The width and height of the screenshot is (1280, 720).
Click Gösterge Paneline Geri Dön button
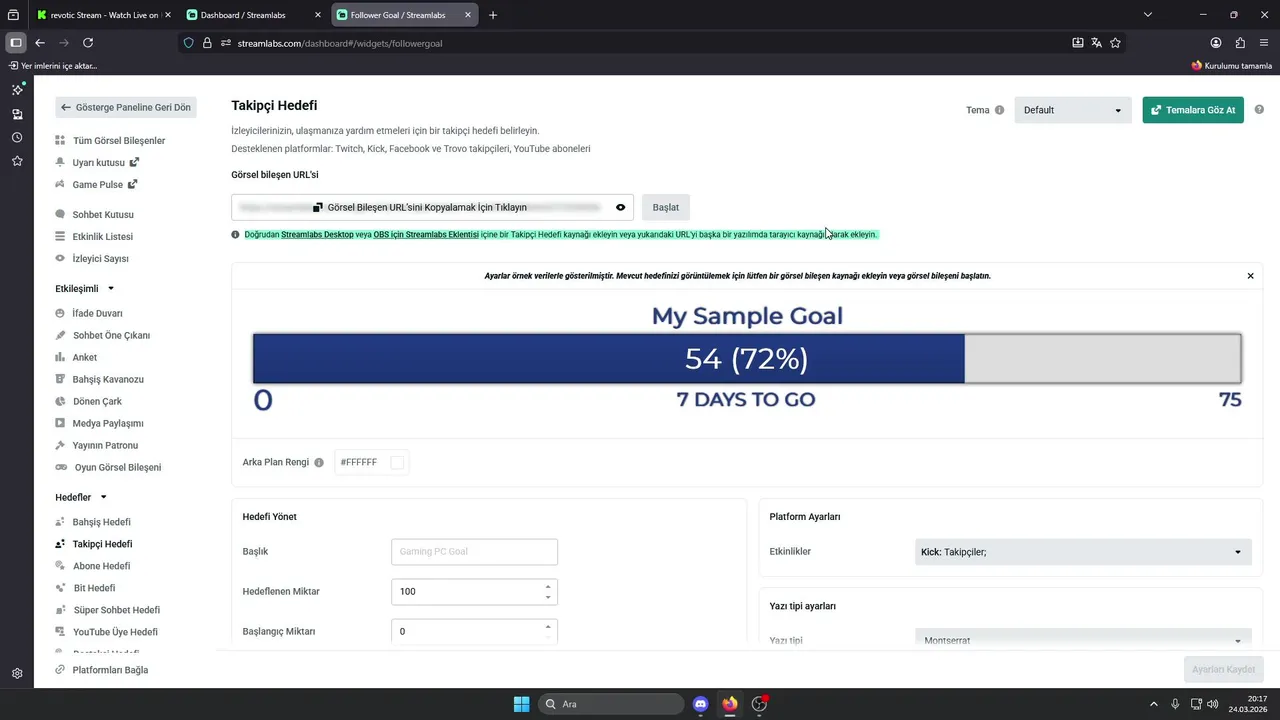coord(126,107)
